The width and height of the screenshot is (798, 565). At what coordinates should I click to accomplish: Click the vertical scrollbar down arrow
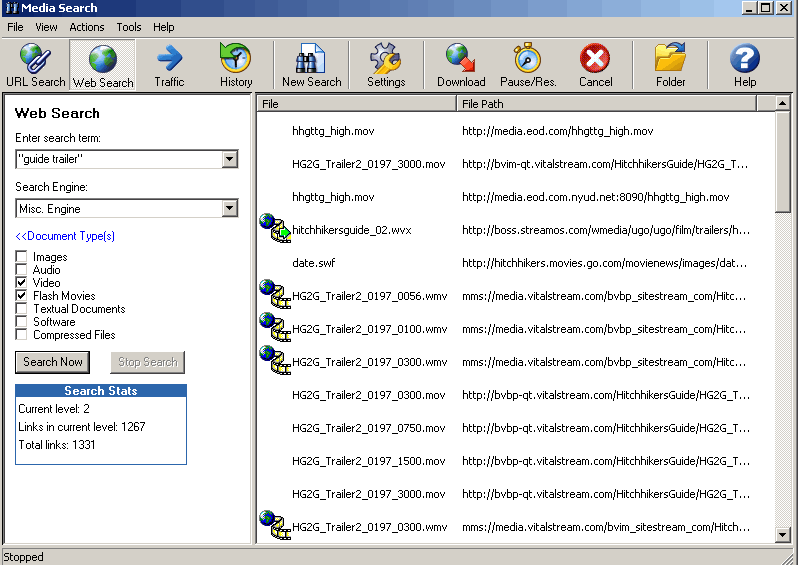[783, 535]
